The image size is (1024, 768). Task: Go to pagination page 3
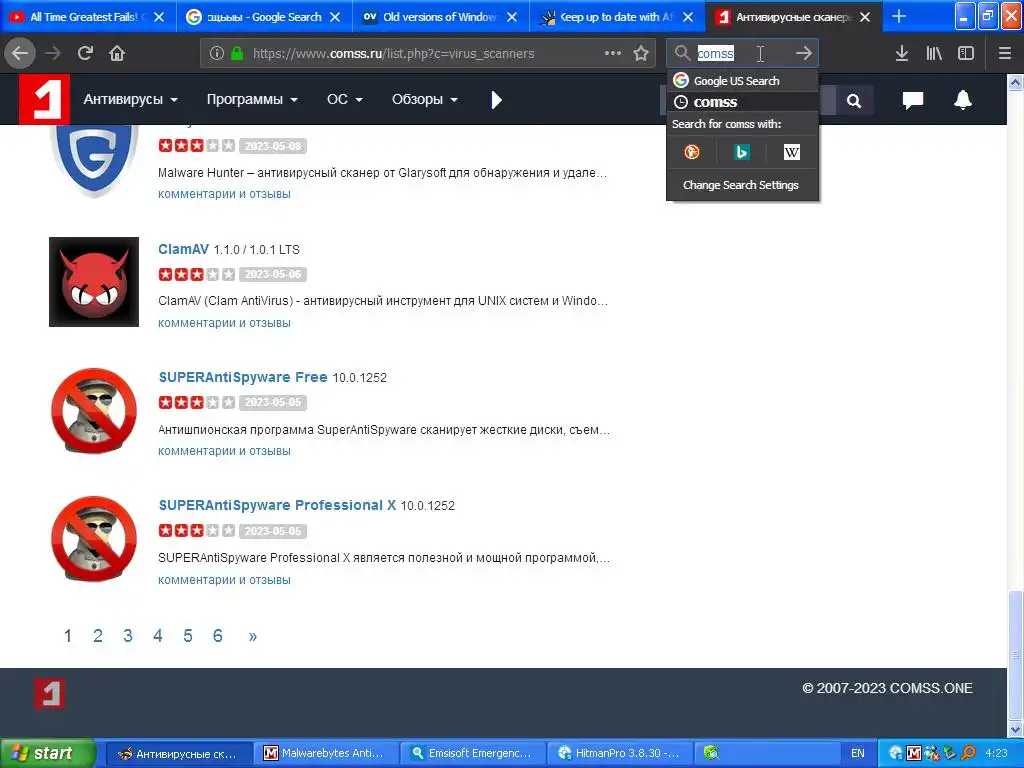(128, 635)
